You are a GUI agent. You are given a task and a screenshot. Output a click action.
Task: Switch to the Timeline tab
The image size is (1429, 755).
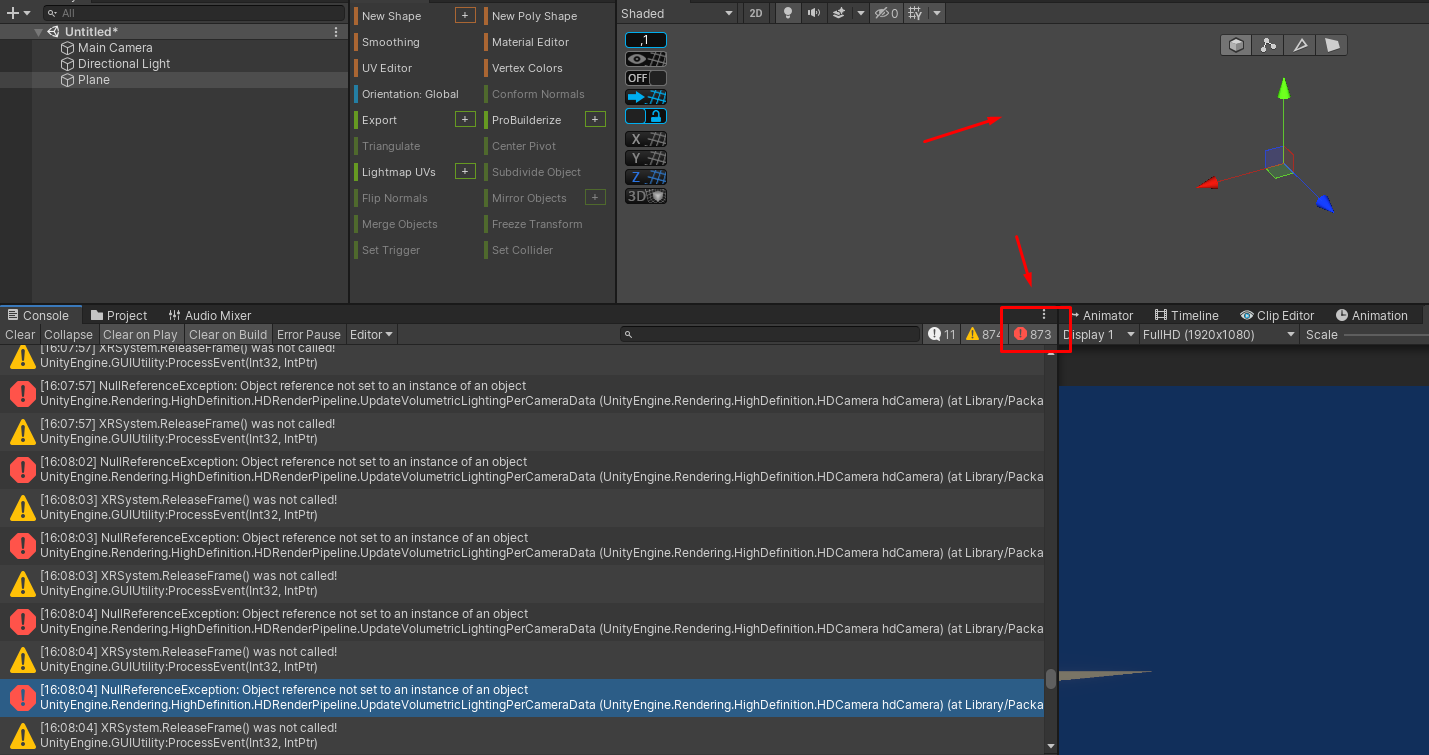coord(1187,315)
